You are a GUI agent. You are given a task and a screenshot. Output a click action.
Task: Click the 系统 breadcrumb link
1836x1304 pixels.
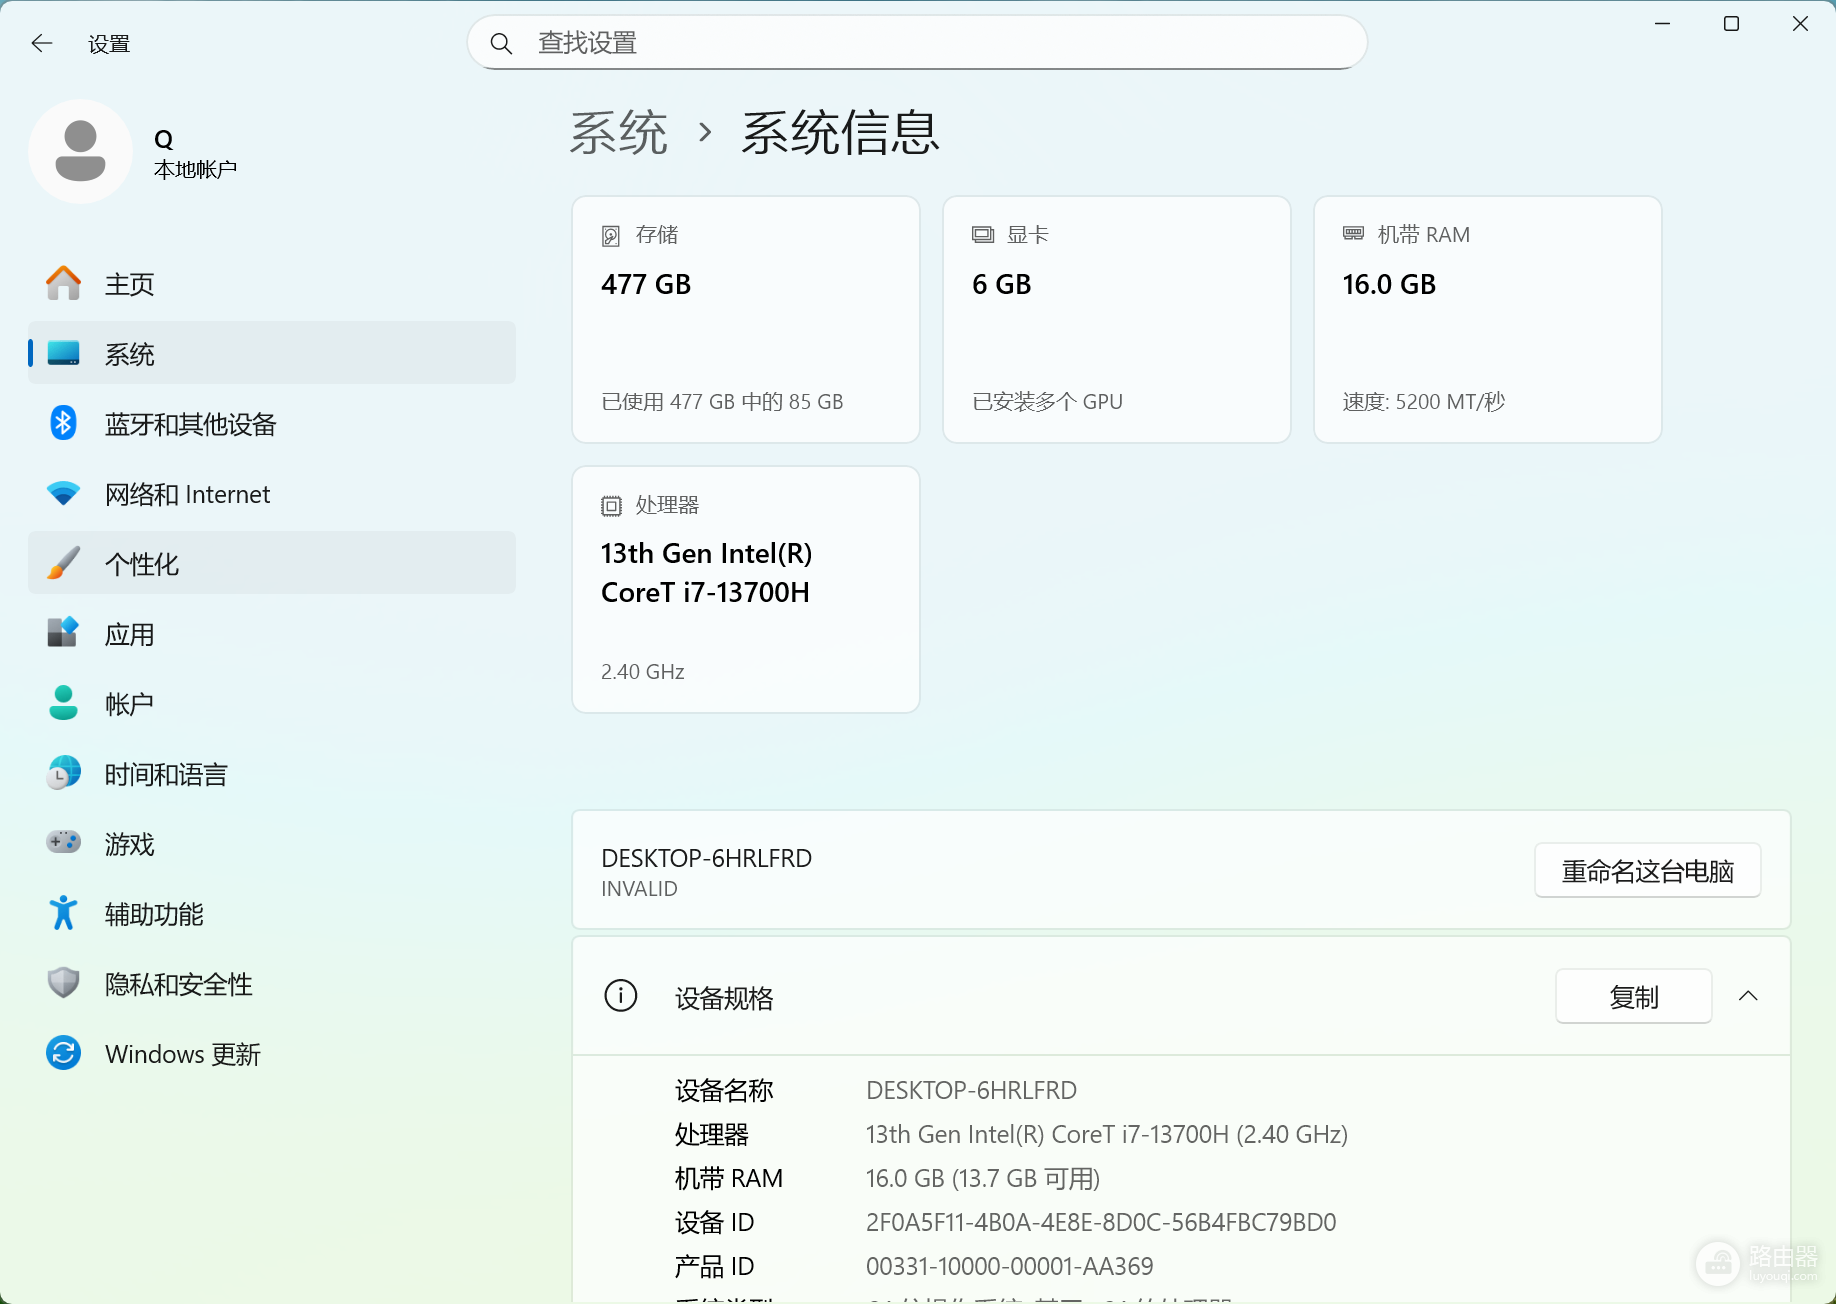(x=618, y=132)
